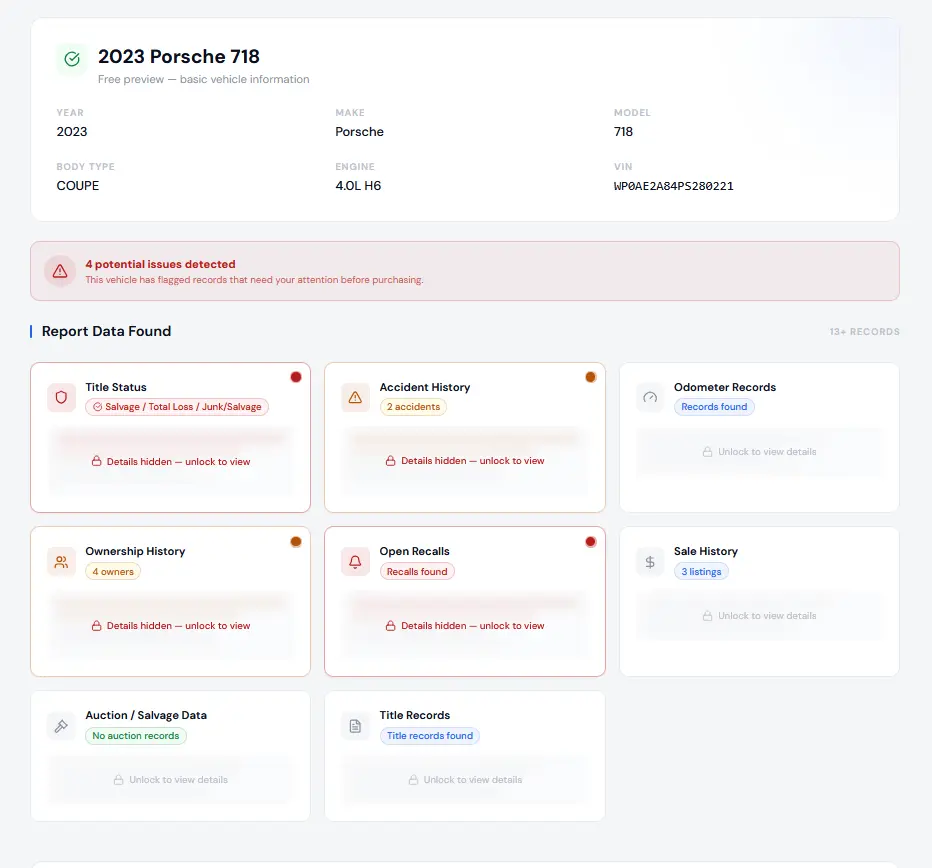This screenshot has width=932, height=868.
Task: Click the 'Recalls found' badge
Action: pyautogui.click(x=417, y=571)
